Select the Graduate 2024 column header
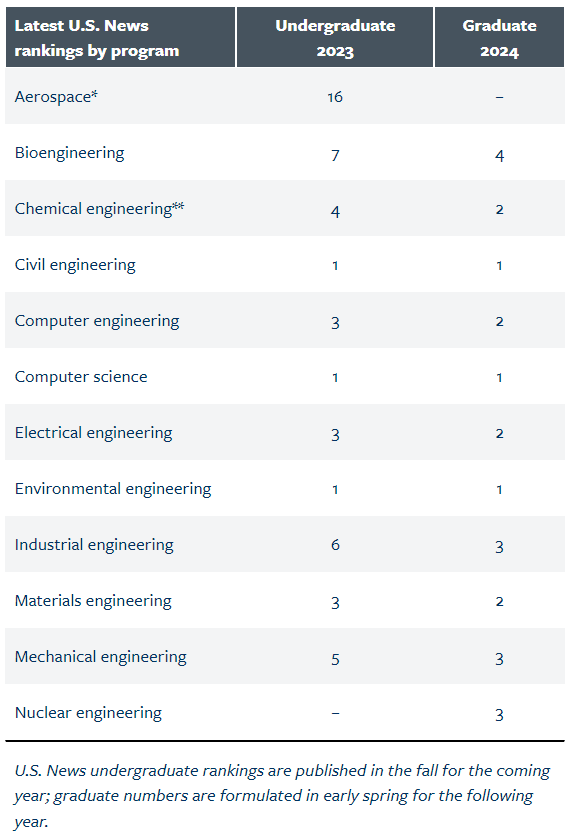The width and height of the screenshot is (573, 836). tap(499, 38)
